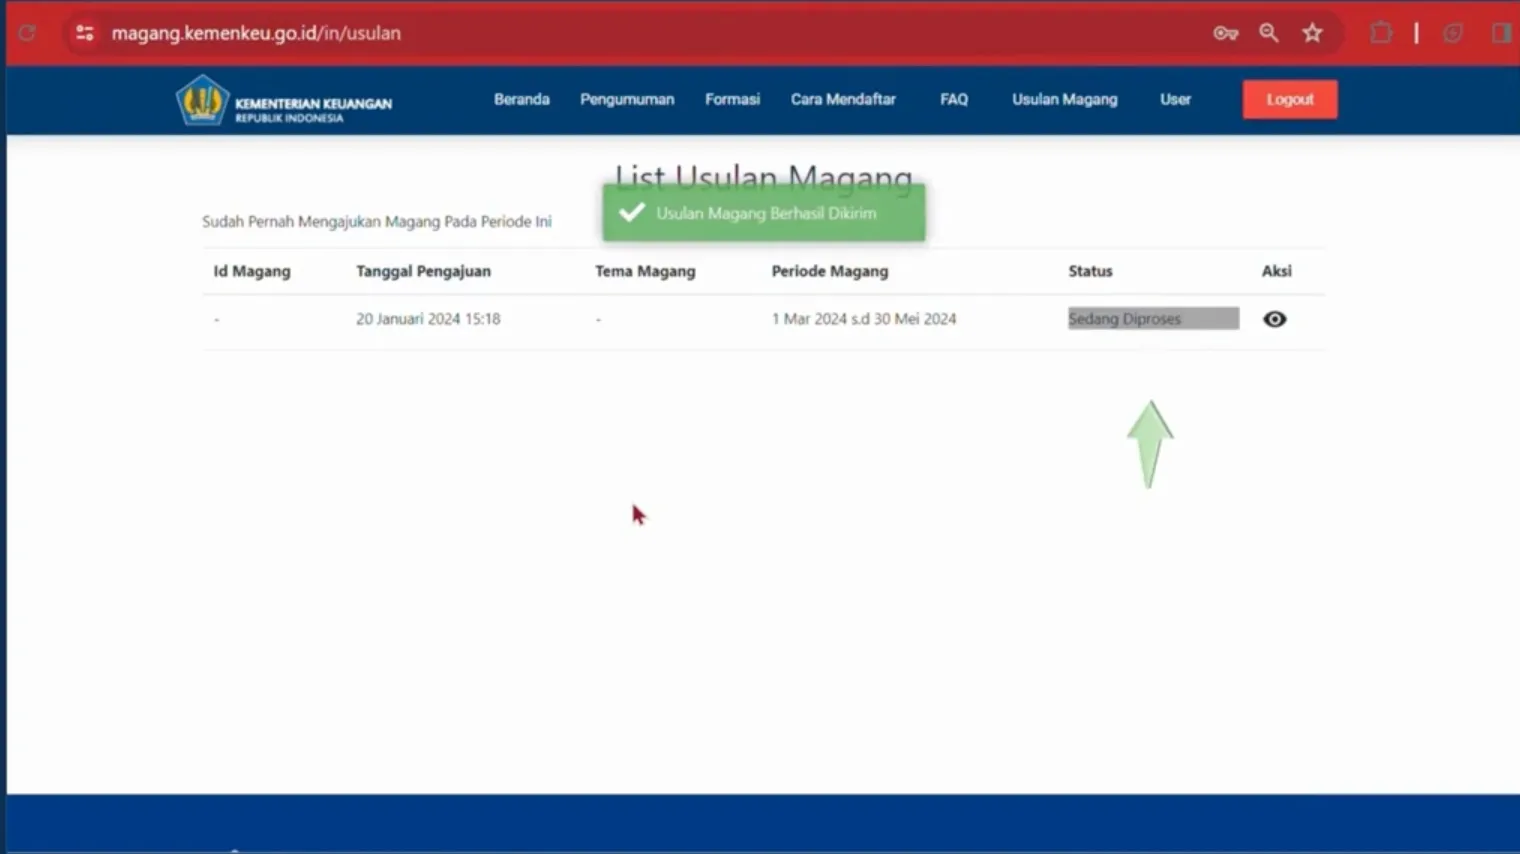This screenshot has width=1520, height=854.
Task: Open the FAQ page
Action: click(x=954, y=99)
